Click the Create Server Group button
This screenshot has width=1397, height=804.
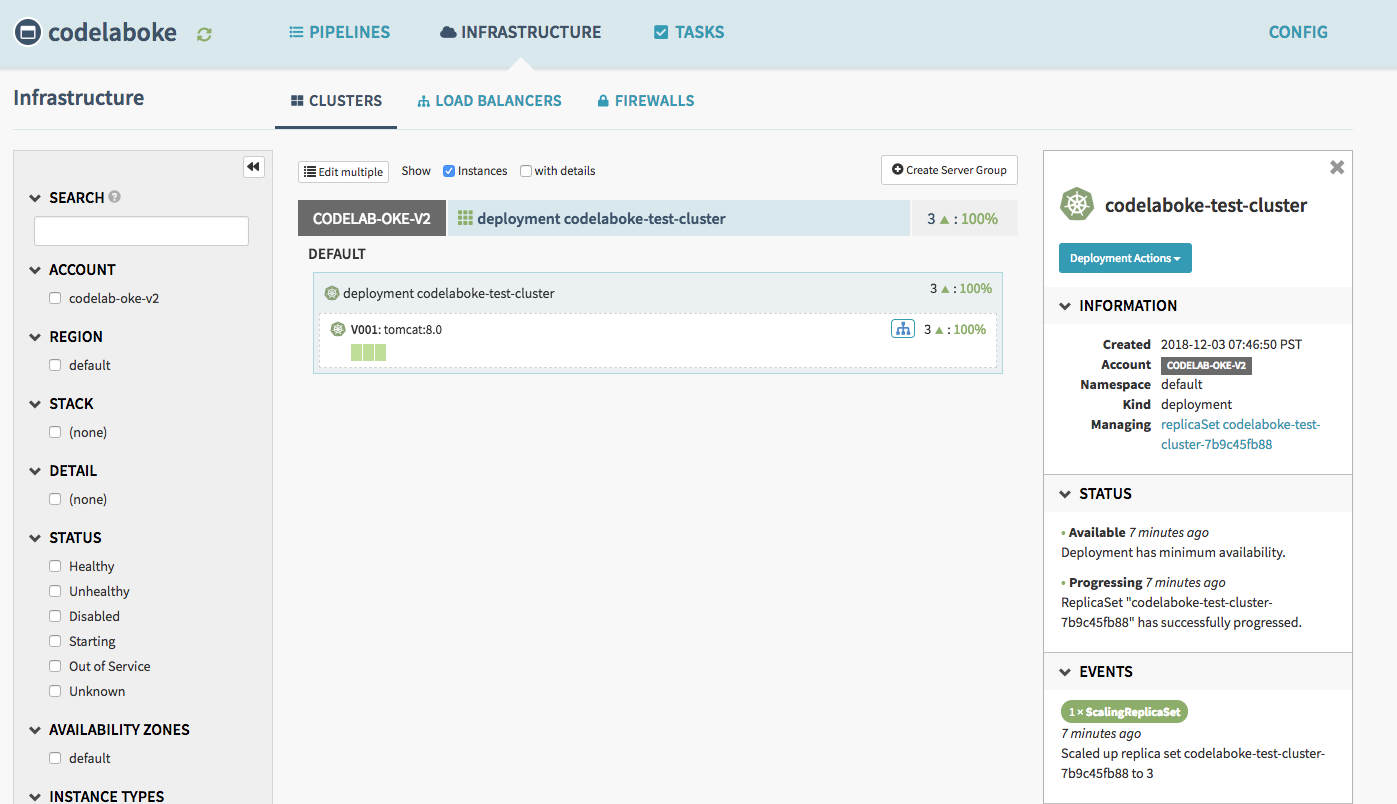pos(949,170)
